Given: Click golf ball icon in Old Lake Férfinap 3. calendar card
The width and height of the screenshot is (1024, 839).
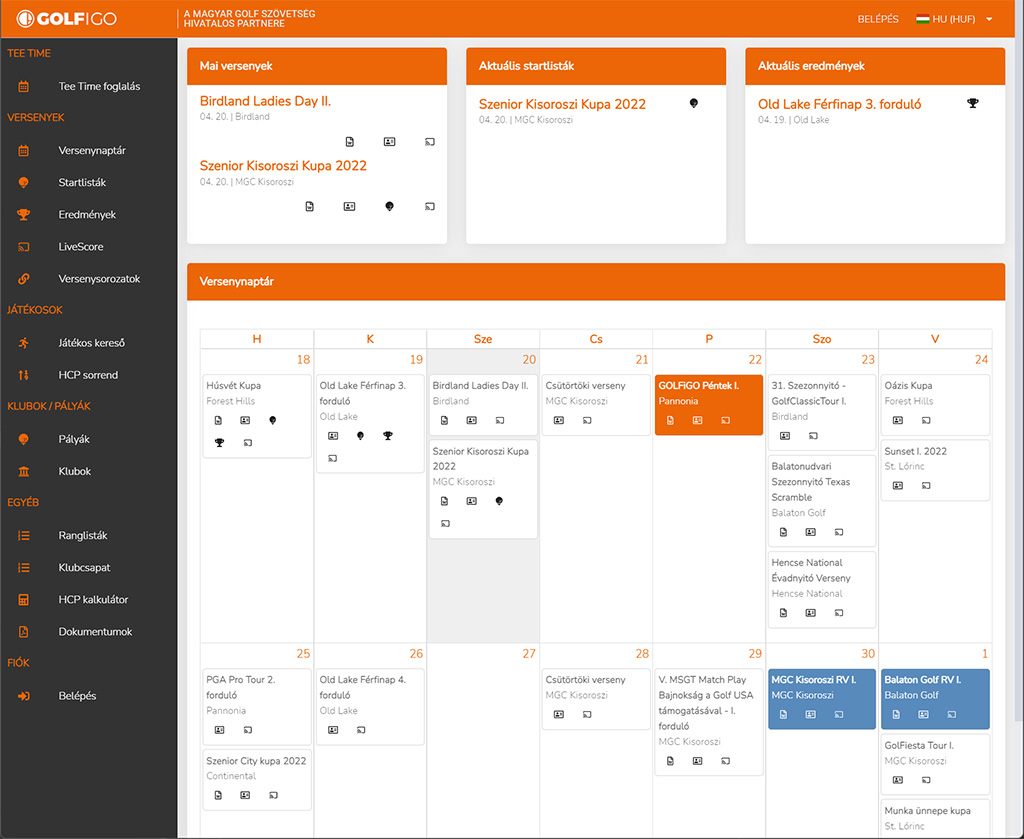Looking at the screenshot, I should [x=360, y=435].
